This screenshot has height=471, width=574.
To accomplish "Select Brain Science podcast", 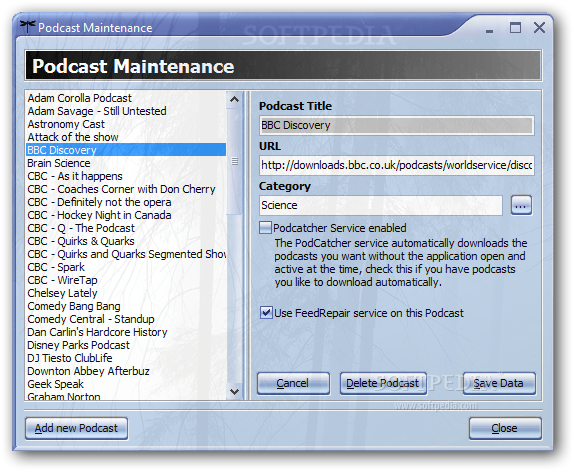I will coord(126,163).
